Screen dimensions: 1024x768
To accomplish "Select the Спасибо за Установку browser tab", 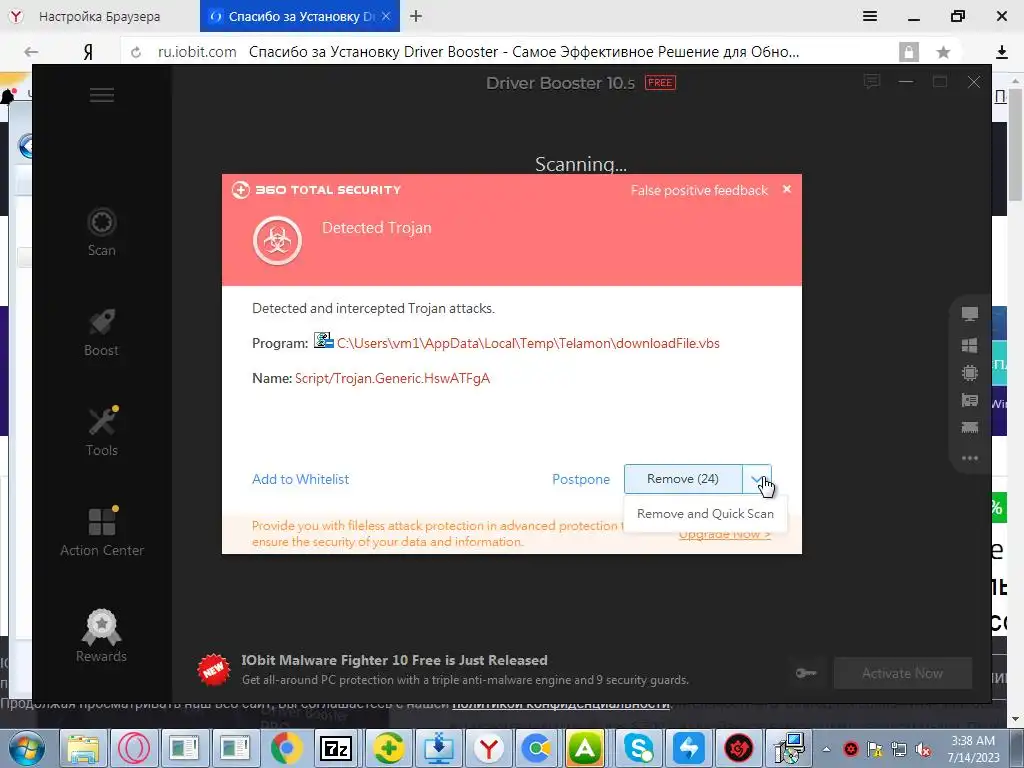I will pyautogui.click(x=299, y=16).
